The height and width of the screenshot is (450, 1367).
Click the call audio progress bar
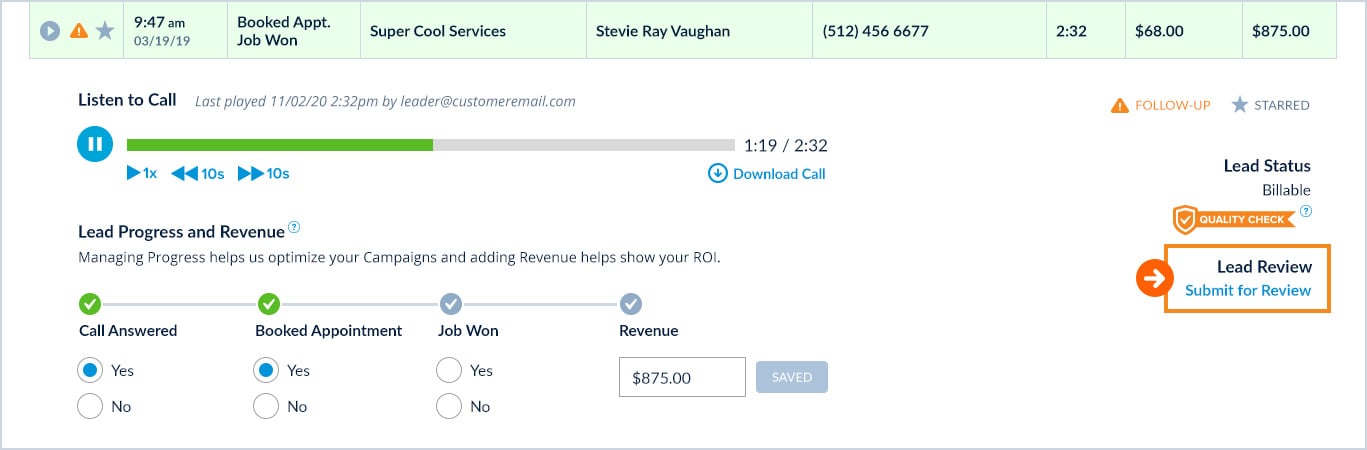click(x=430, y=145)
